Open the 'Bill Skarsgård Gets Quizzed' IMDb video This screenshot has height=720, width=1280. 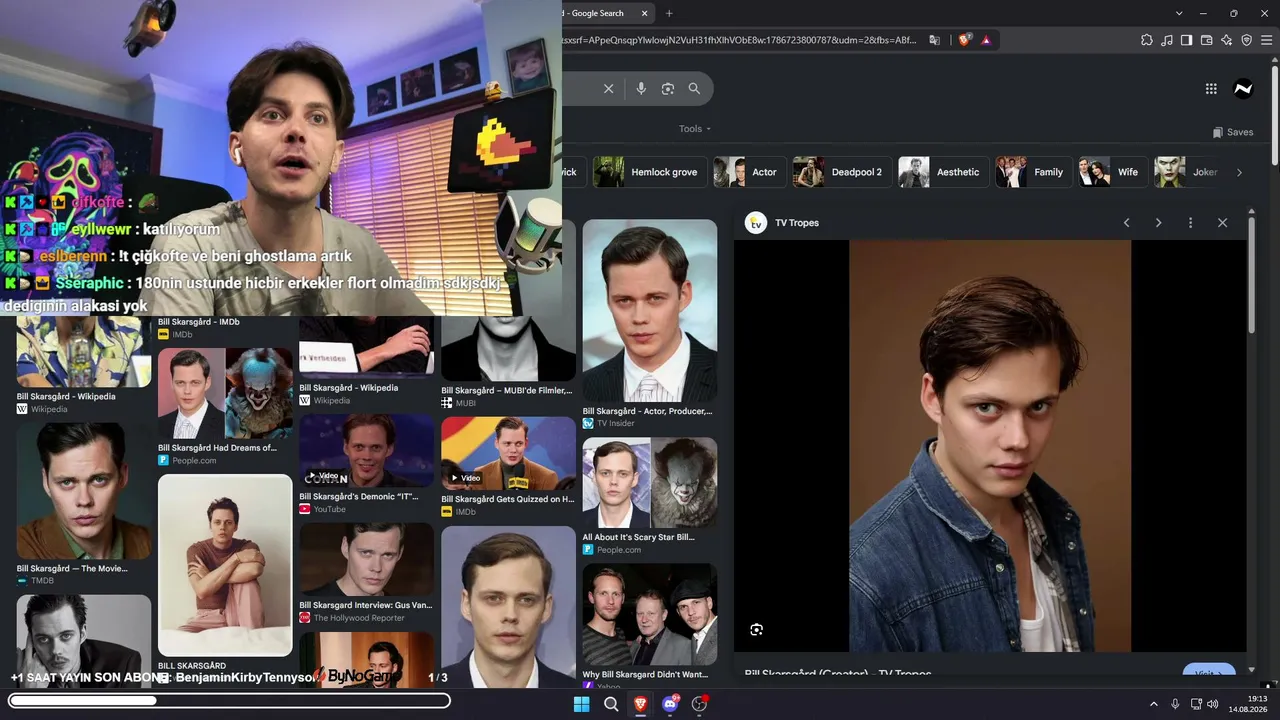point(508,454)
